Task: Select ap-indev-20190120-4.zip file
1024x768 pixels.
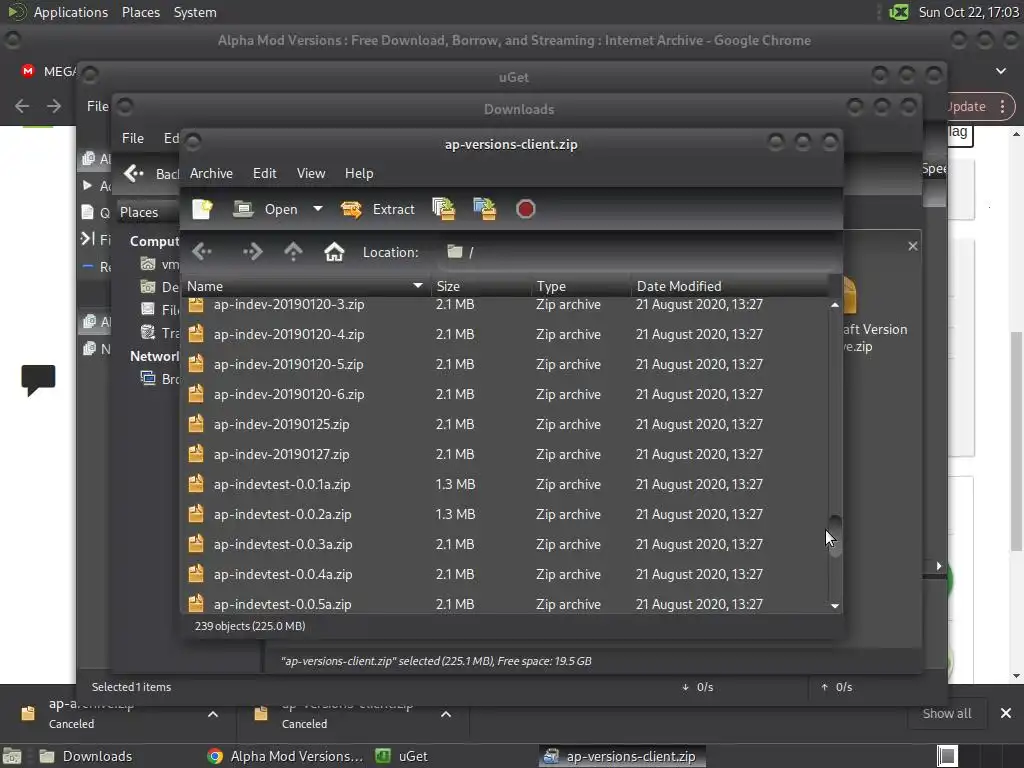Action: pyautogui.click(x=505, y=334)
